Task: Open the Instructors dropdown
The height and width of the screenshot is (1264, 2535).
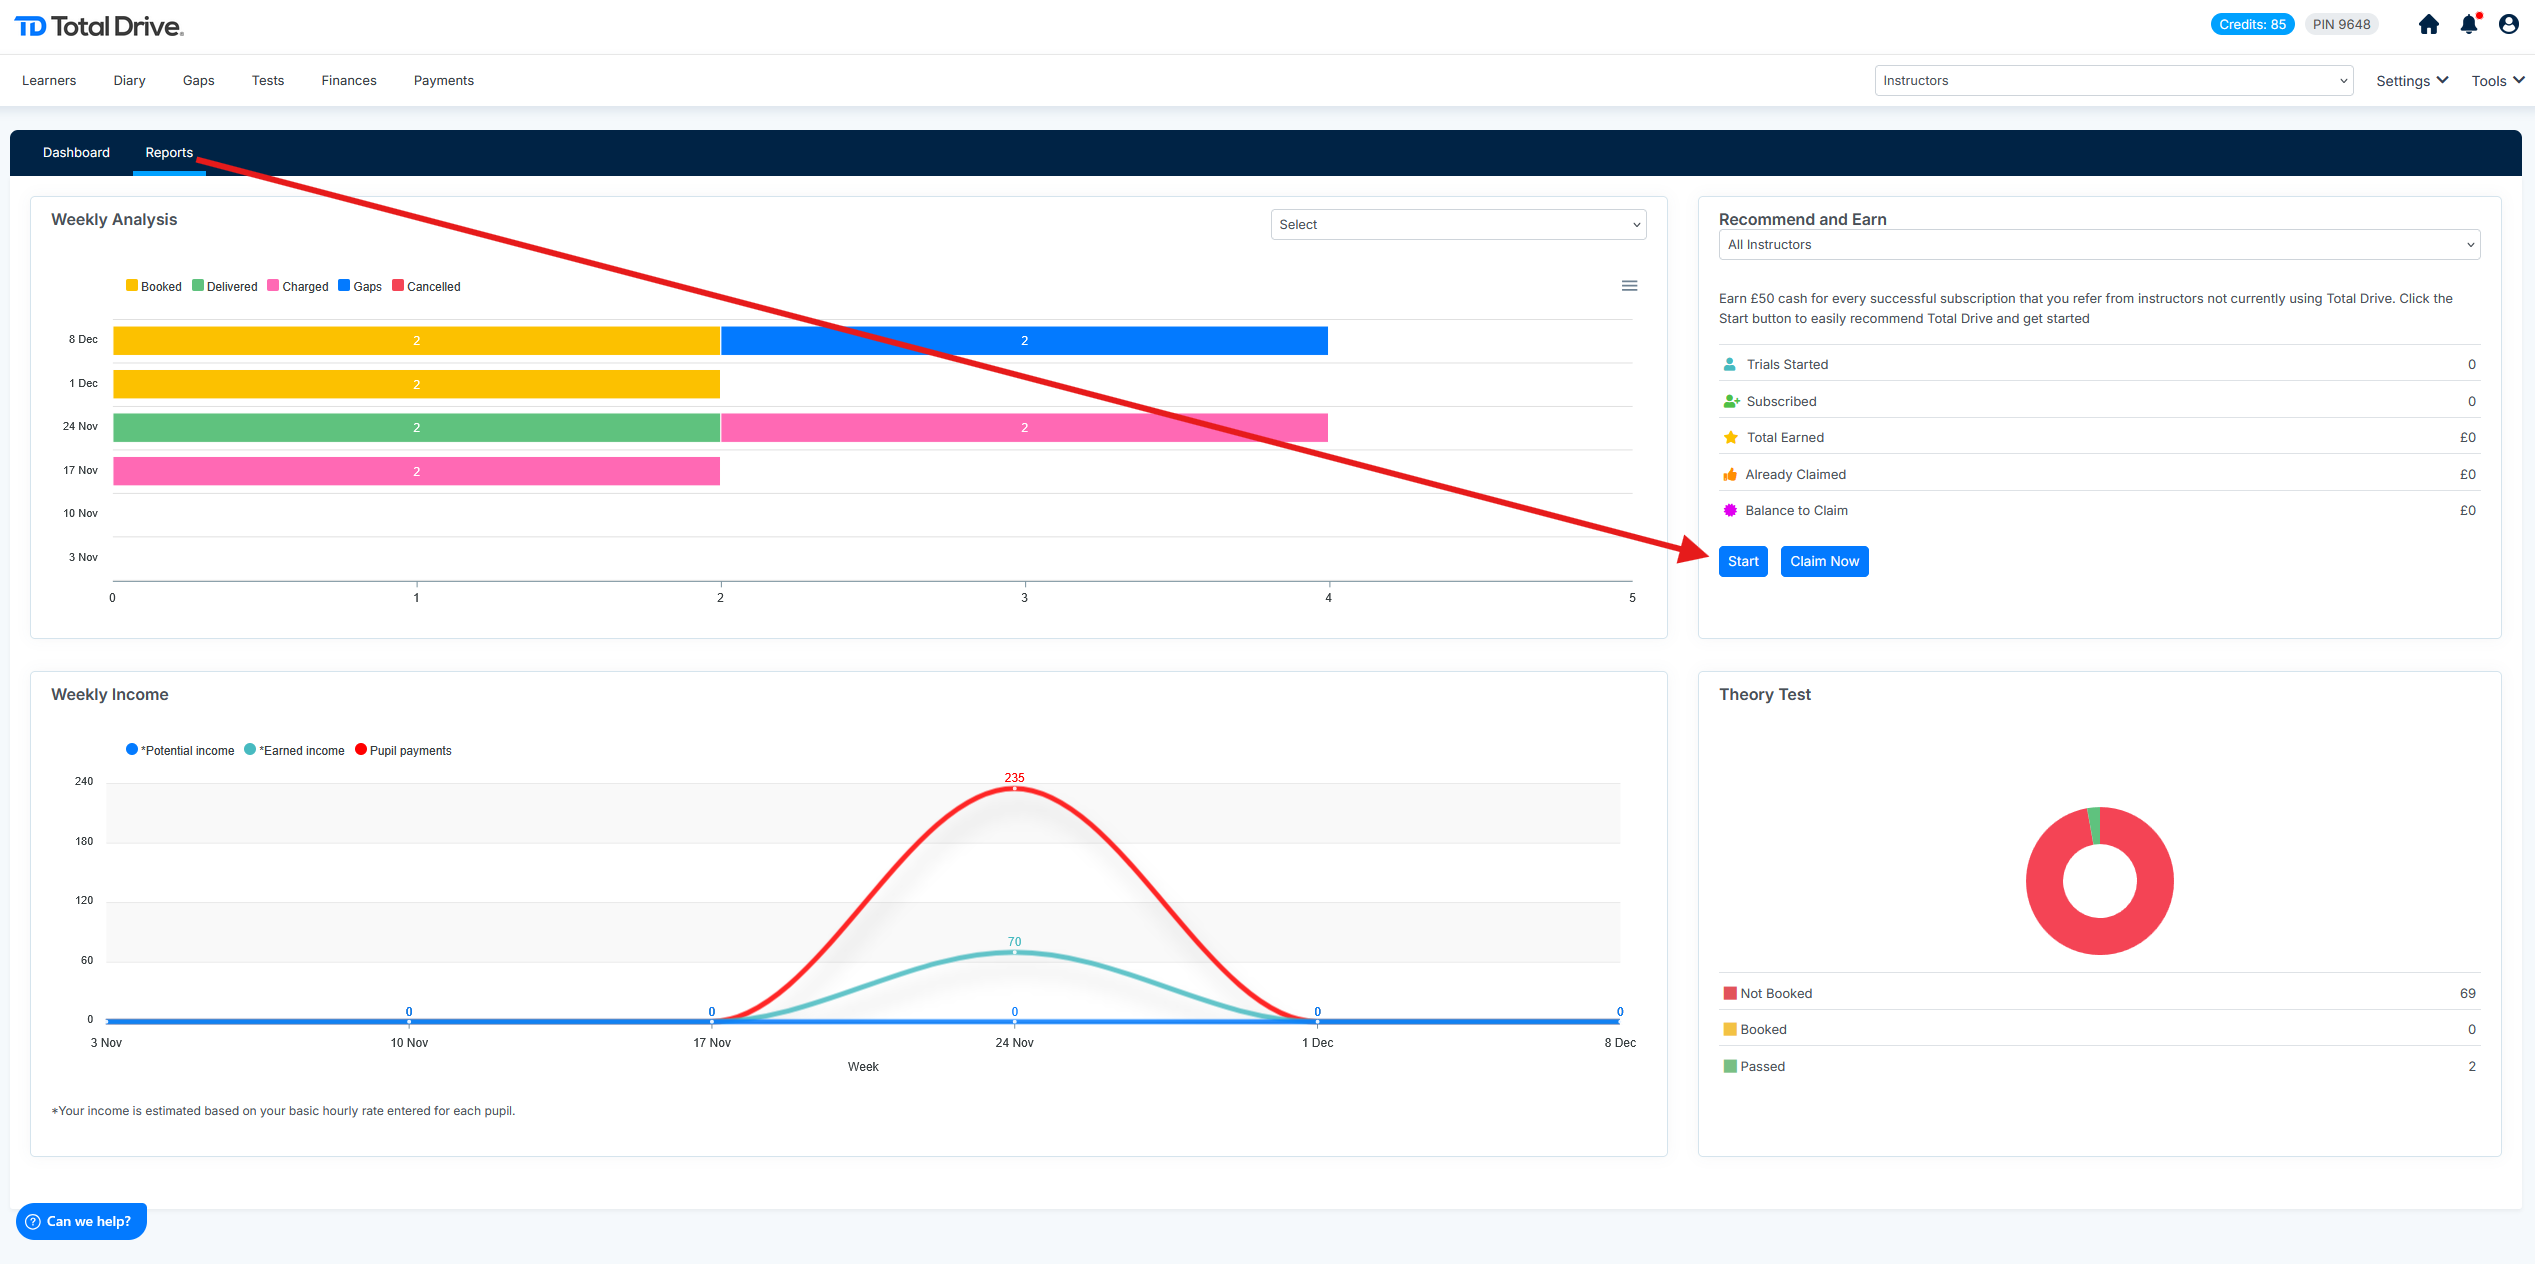Action: [2113, 81]
